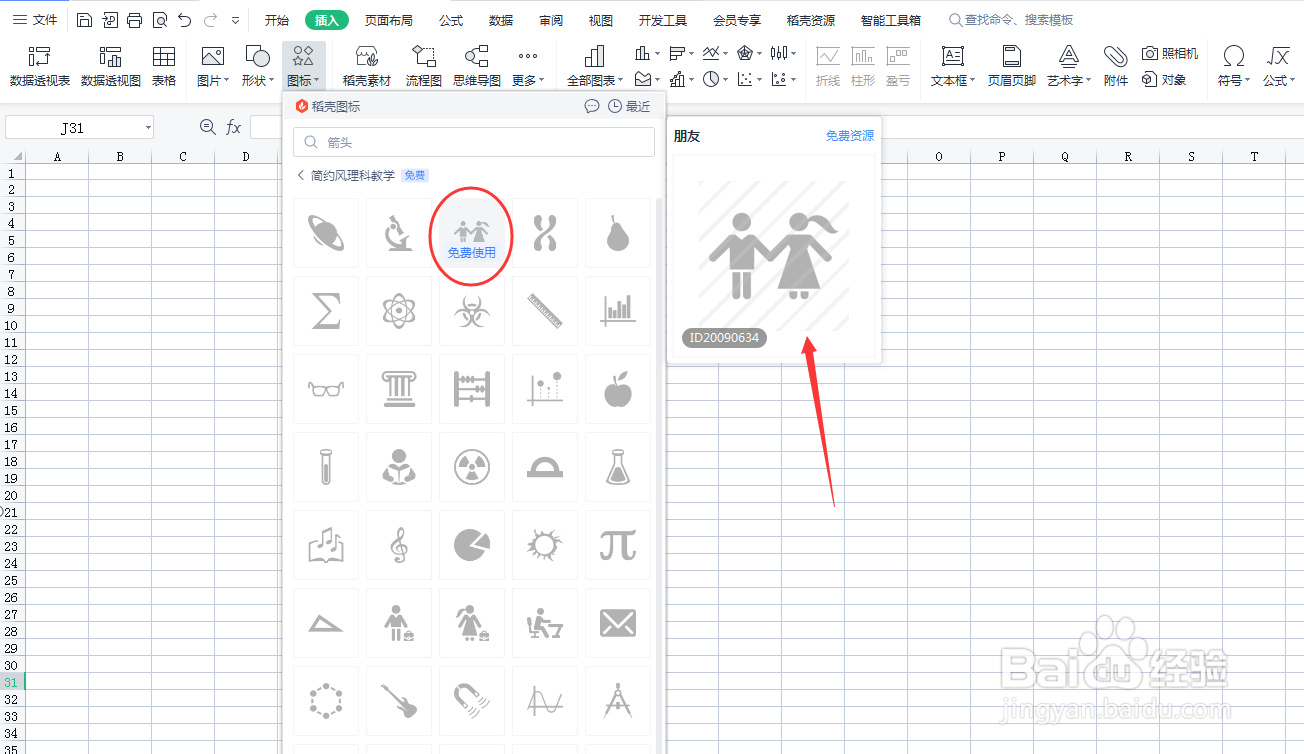Insert a 文本框 text box

tap(953, 66)
